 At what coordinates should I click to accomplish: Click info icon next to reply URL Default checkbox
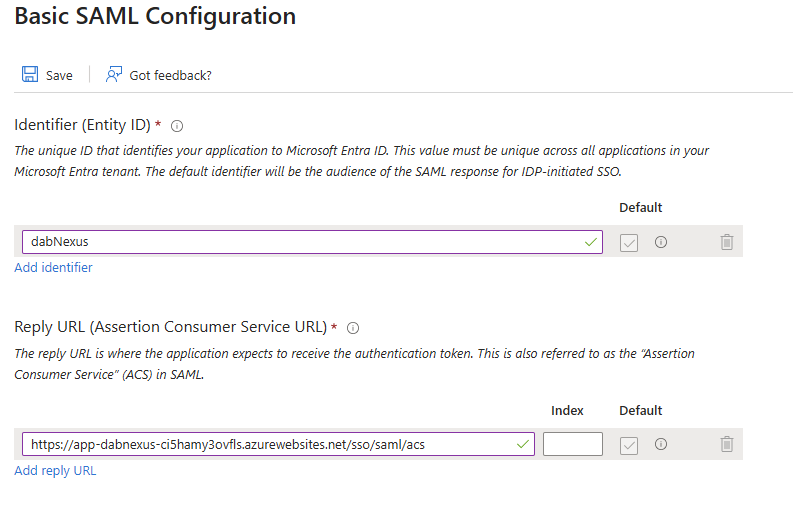click(661, 444)
